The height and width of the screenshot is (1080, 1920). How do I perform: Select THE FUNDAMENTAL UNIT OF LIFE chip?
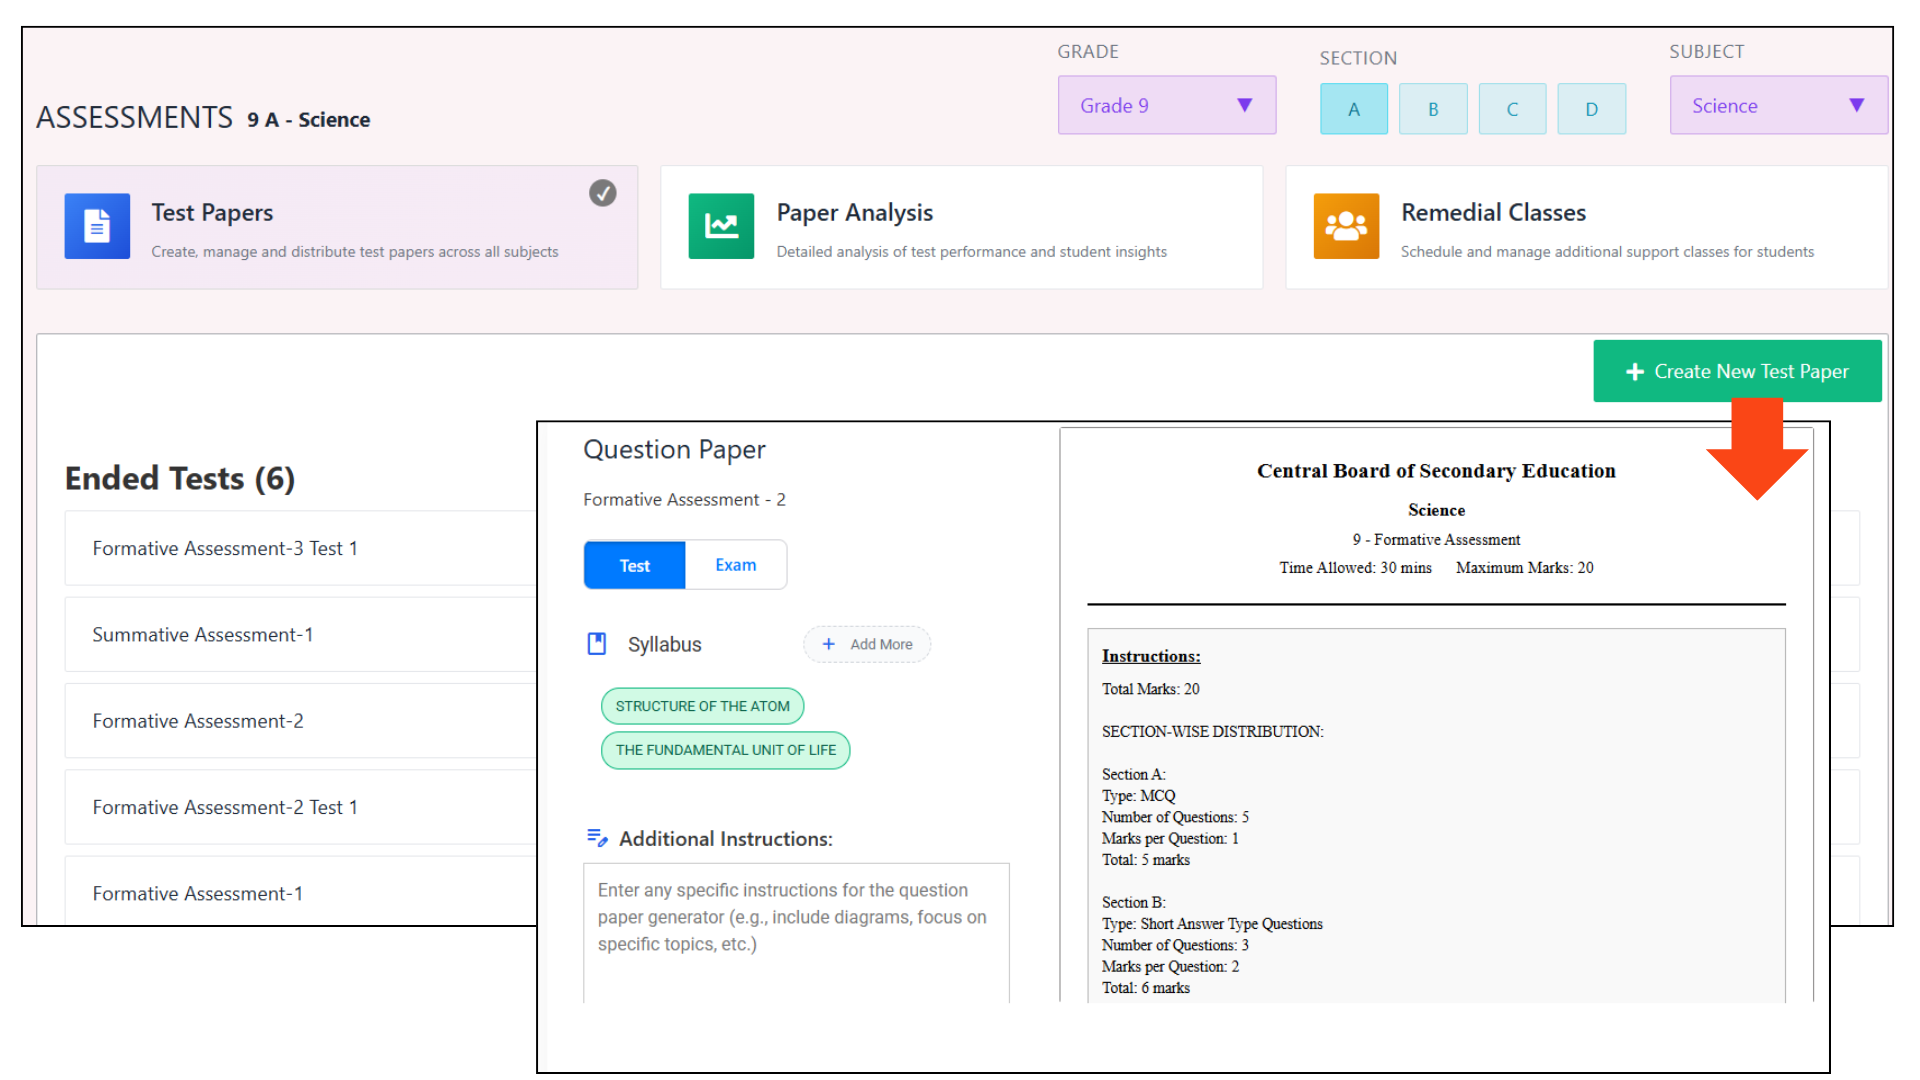(725, 750)
